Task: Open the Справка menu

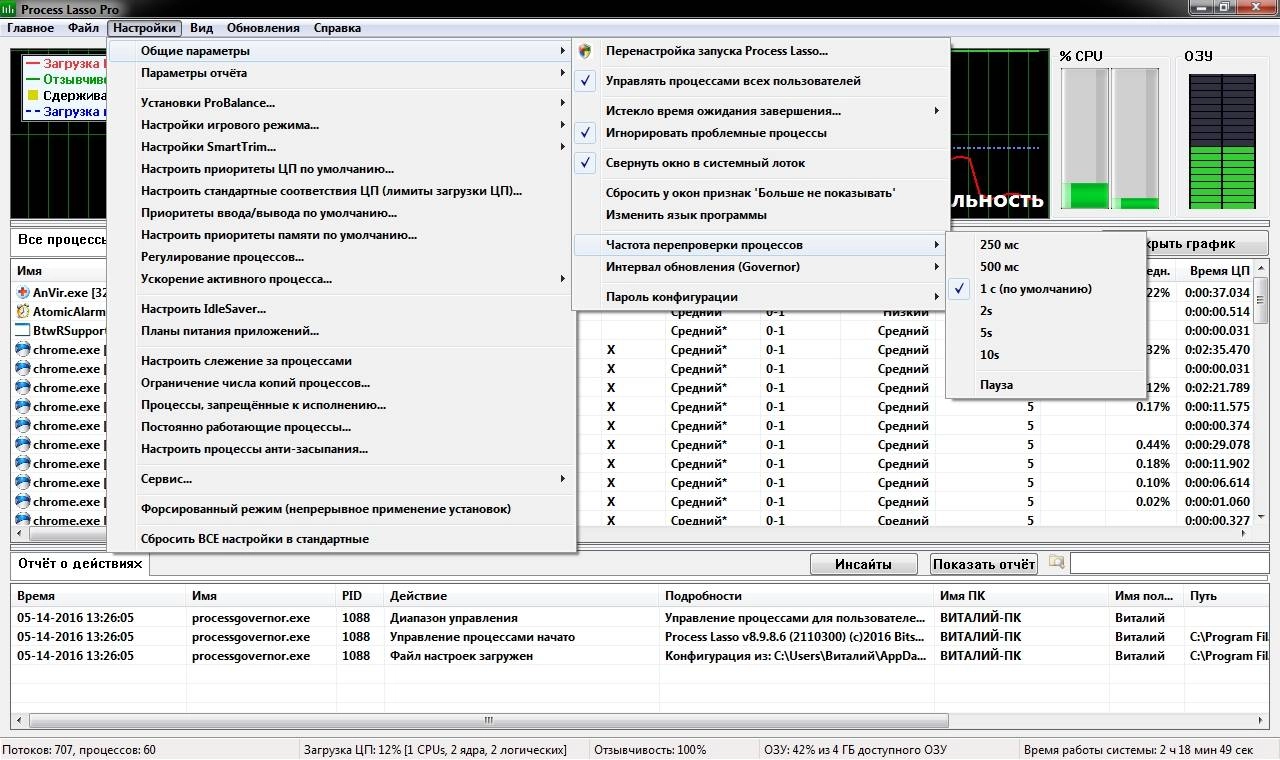Action: (x=338, y=28)
